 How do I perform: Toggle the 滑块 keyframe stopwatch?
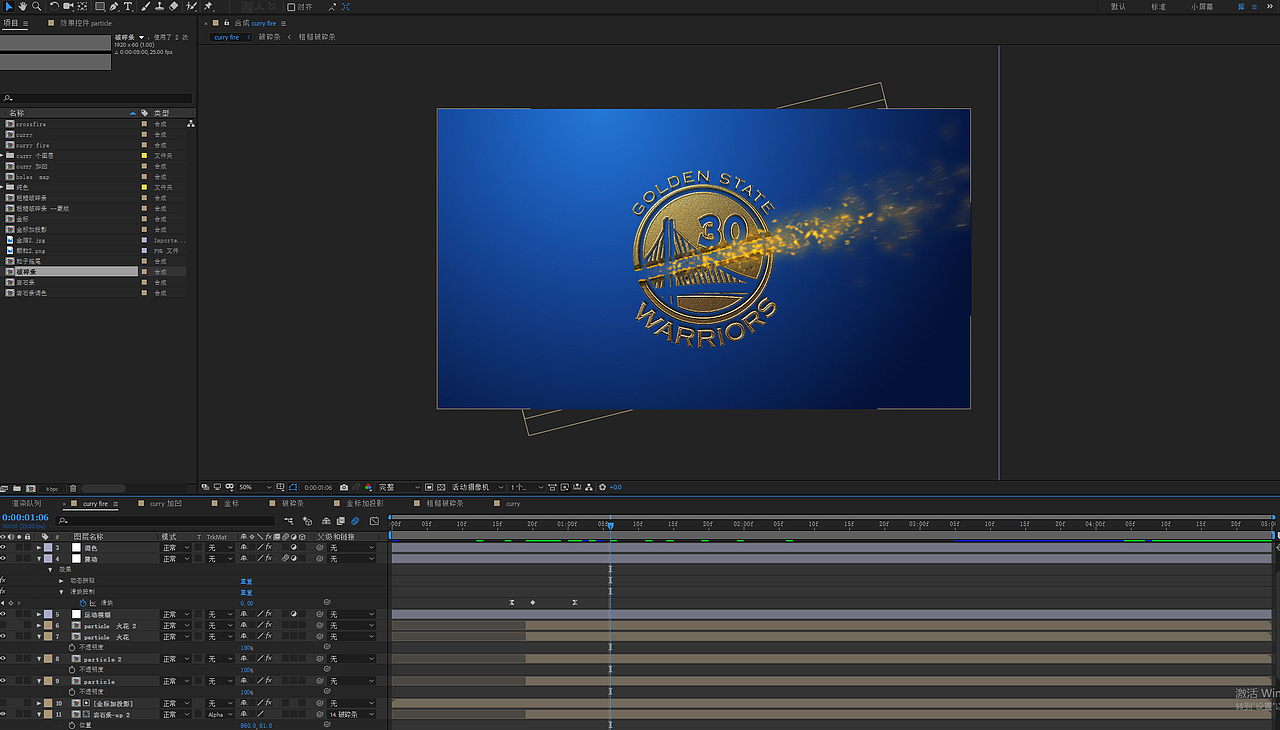click(x=84, y=603)
